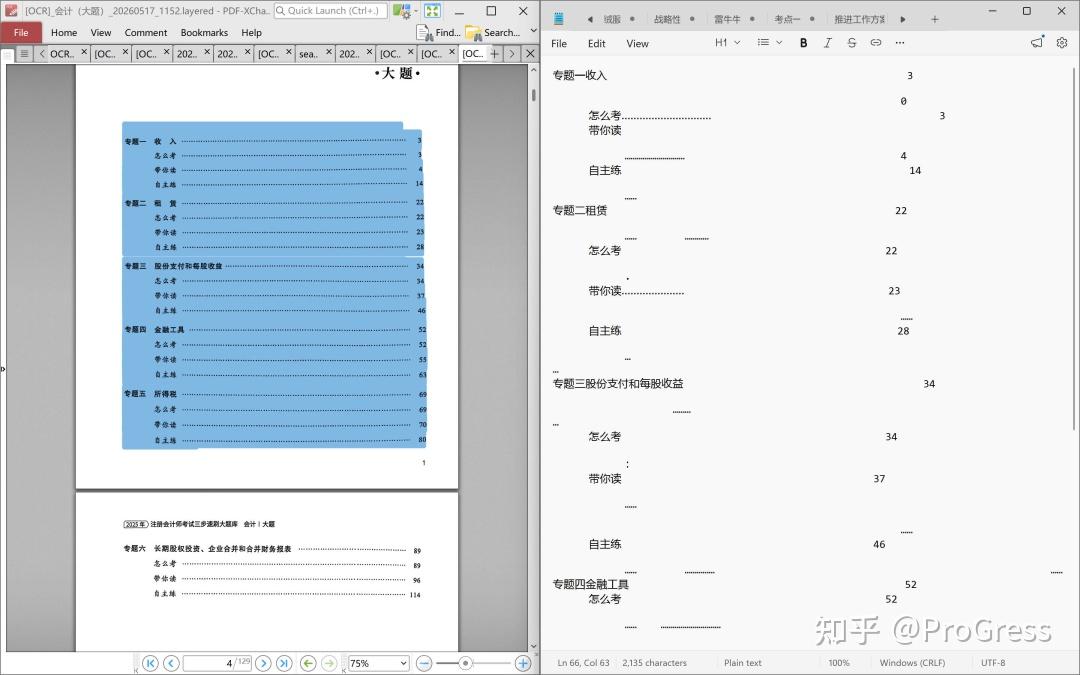Screen dimensions: 1080x675
Task: Toggle italic formatting in Notepad
Action: pos(827,43)
